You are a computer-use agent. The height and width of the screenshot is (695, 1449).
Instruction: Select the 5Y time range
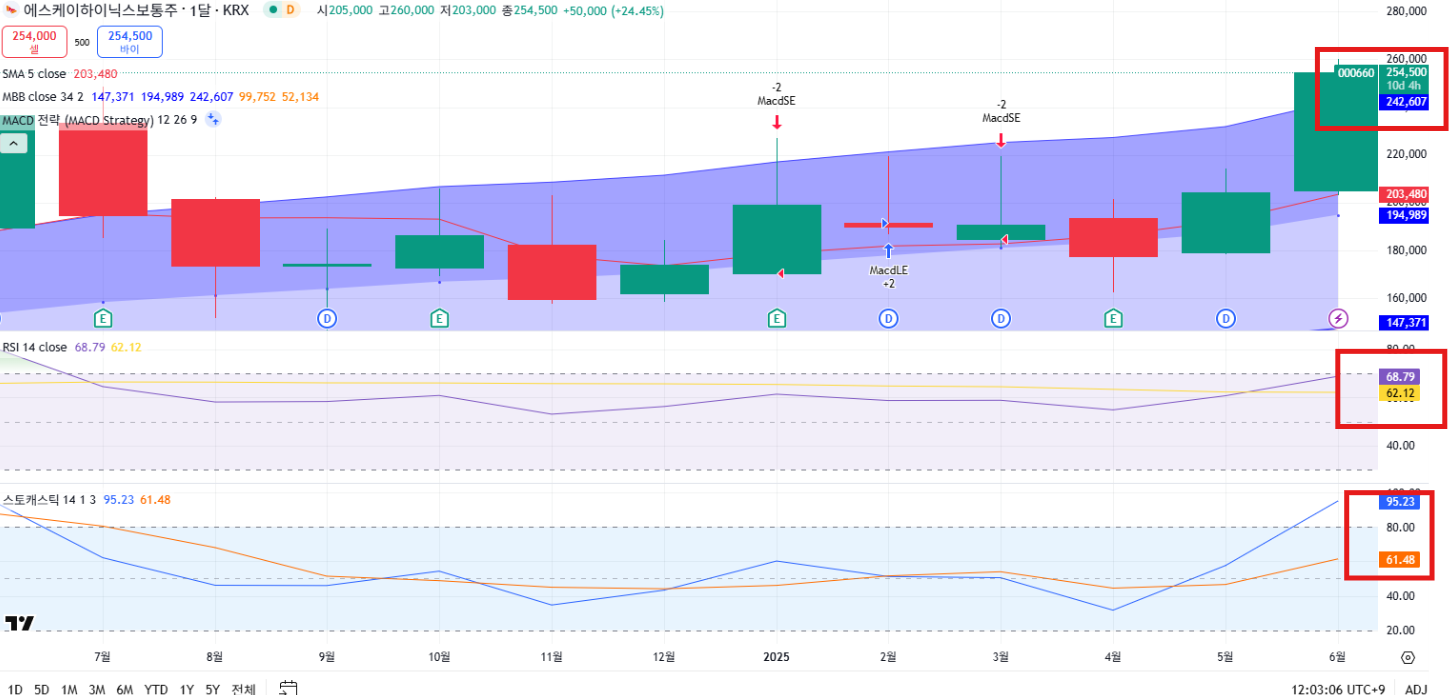pyautogui.click(x=213, y=689)
